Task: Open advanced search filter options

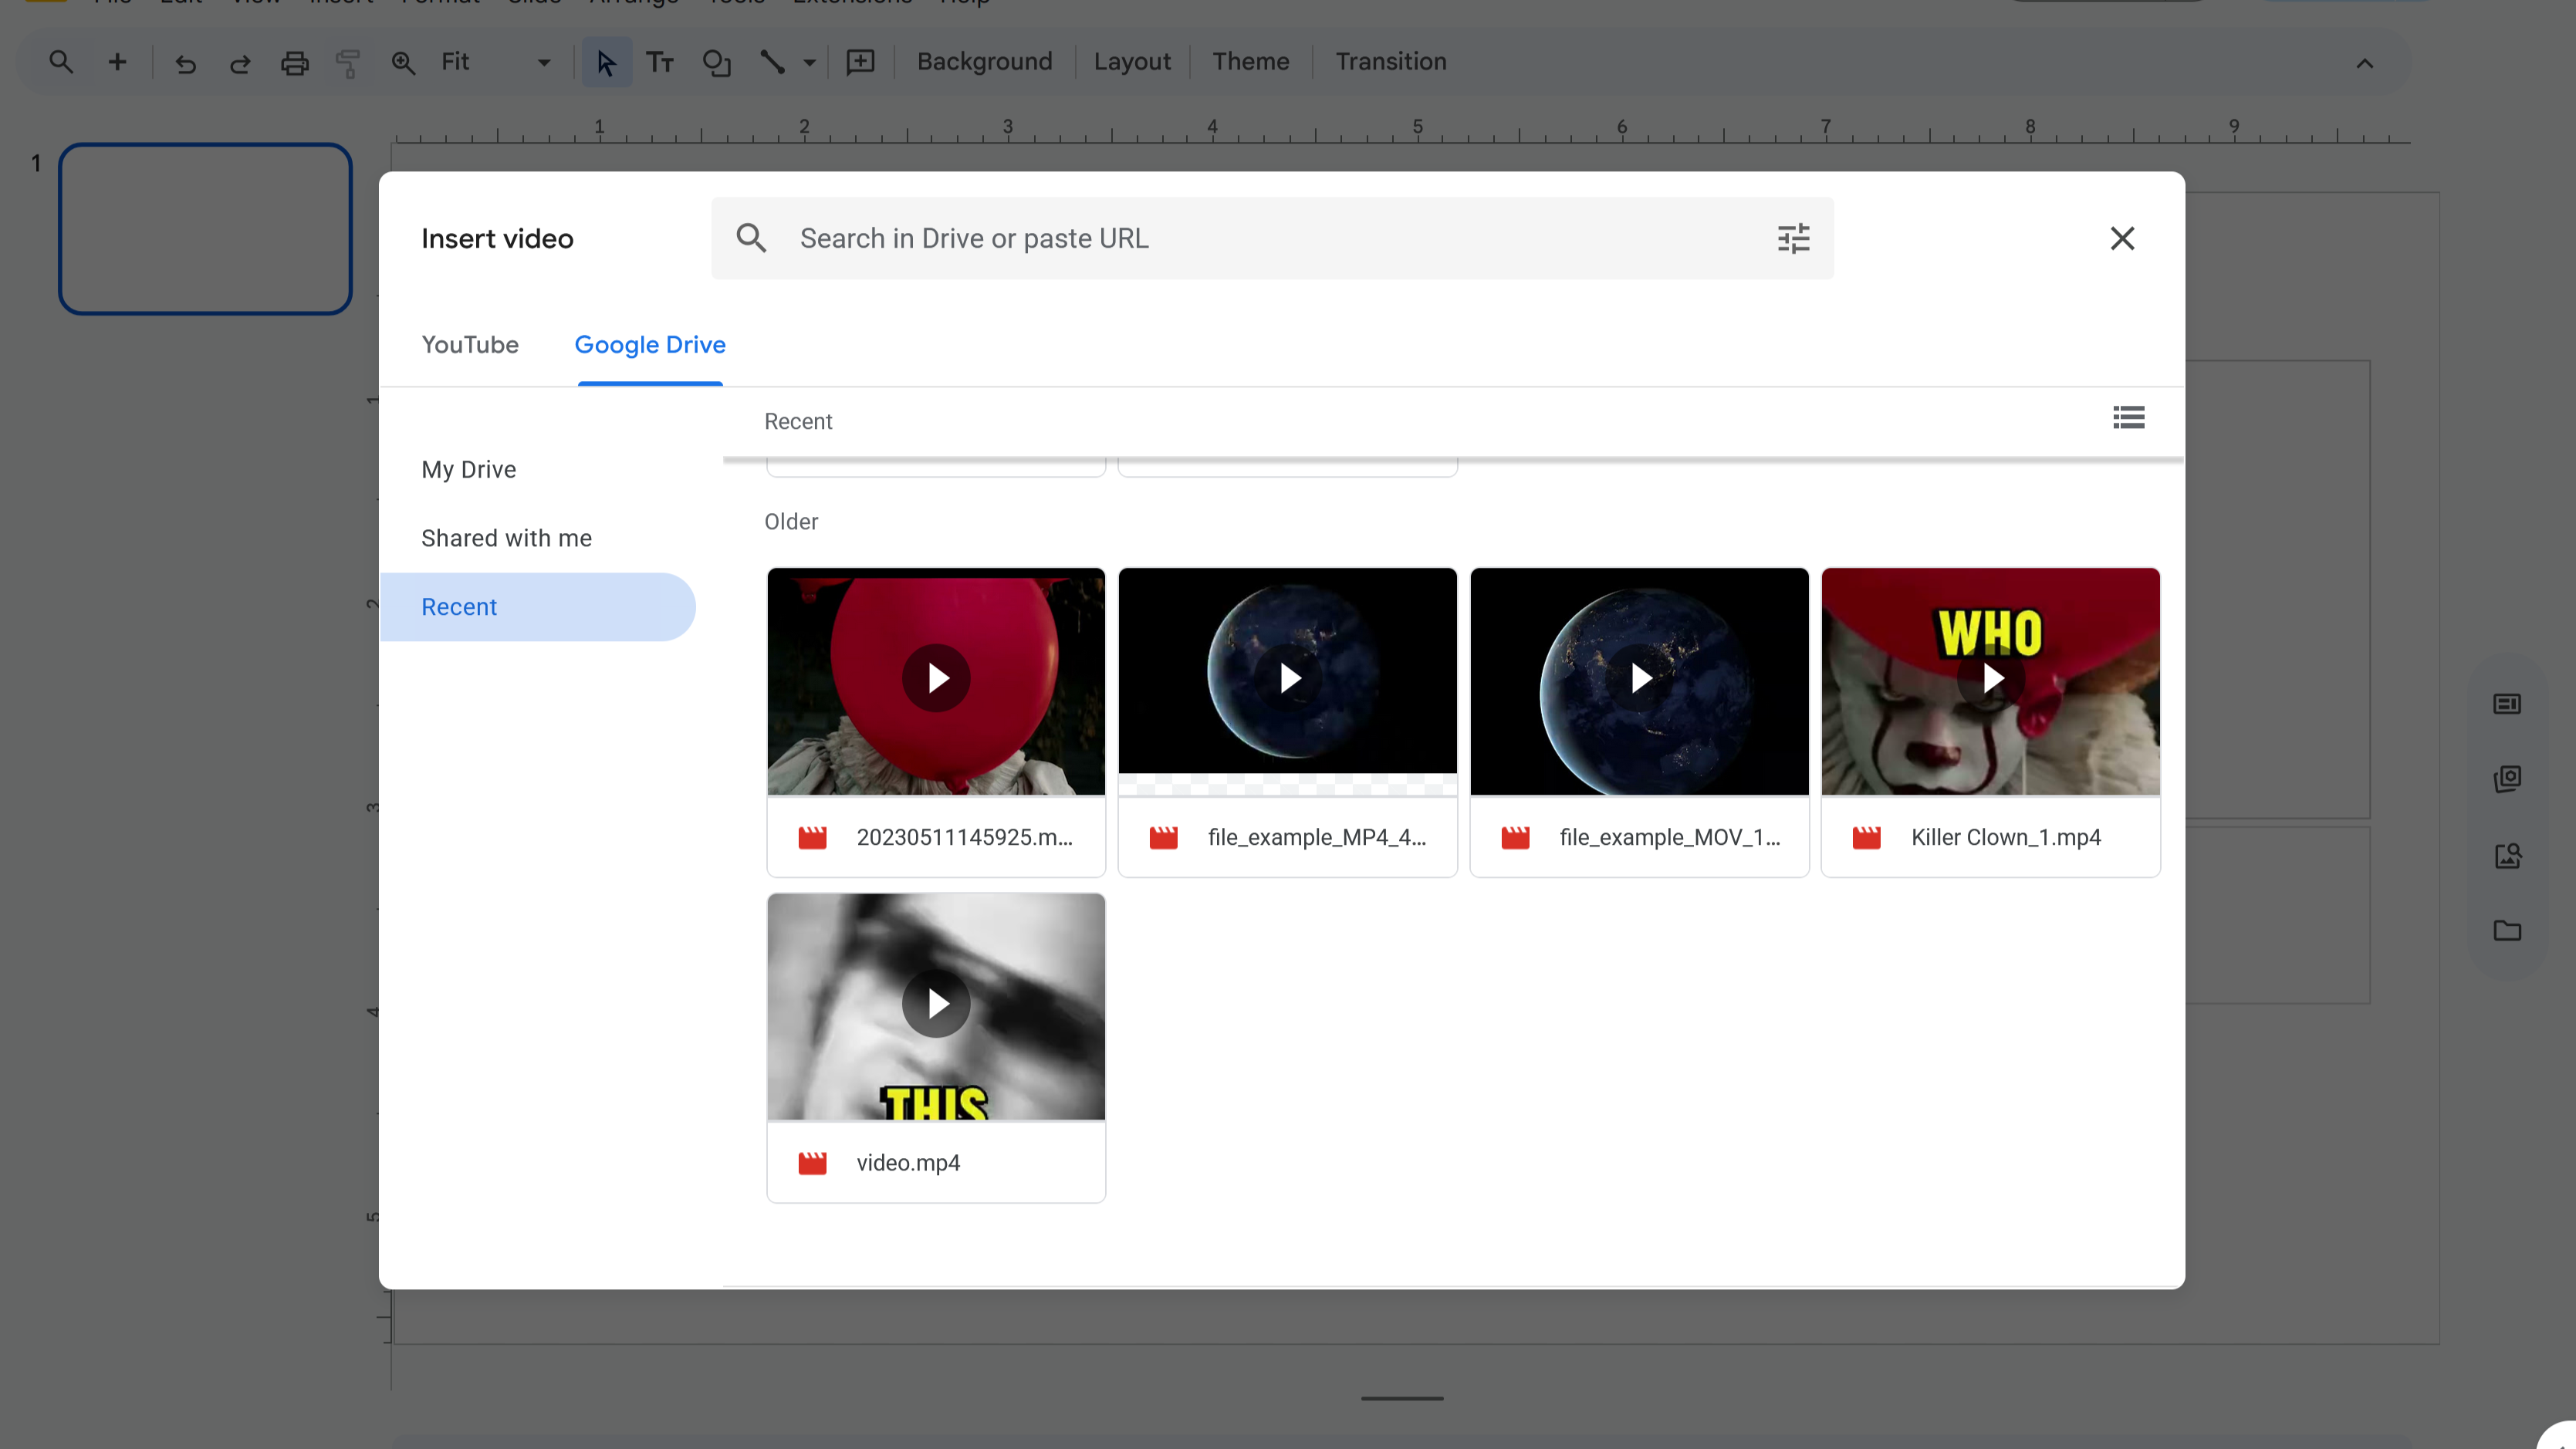Action: [1793, 238]
